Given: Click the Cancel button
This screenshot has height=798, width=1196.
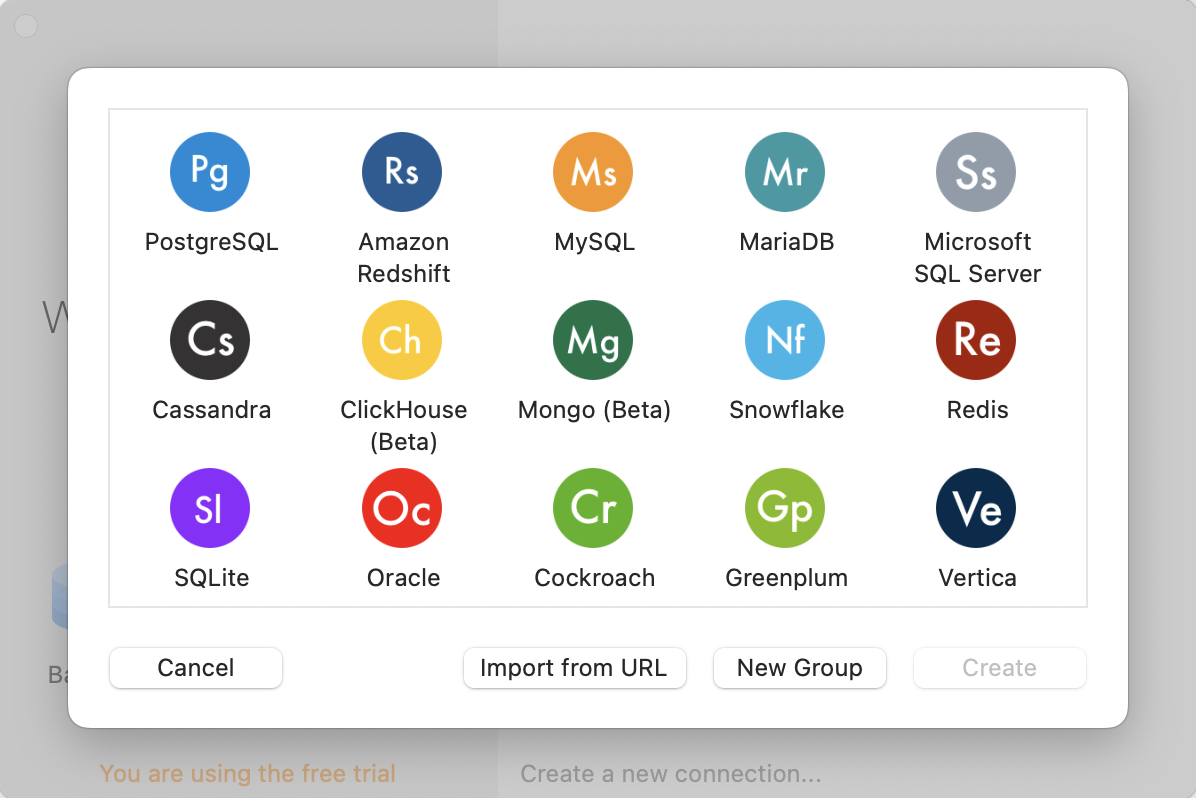Looking at the screenshot, I should [196, 668].
